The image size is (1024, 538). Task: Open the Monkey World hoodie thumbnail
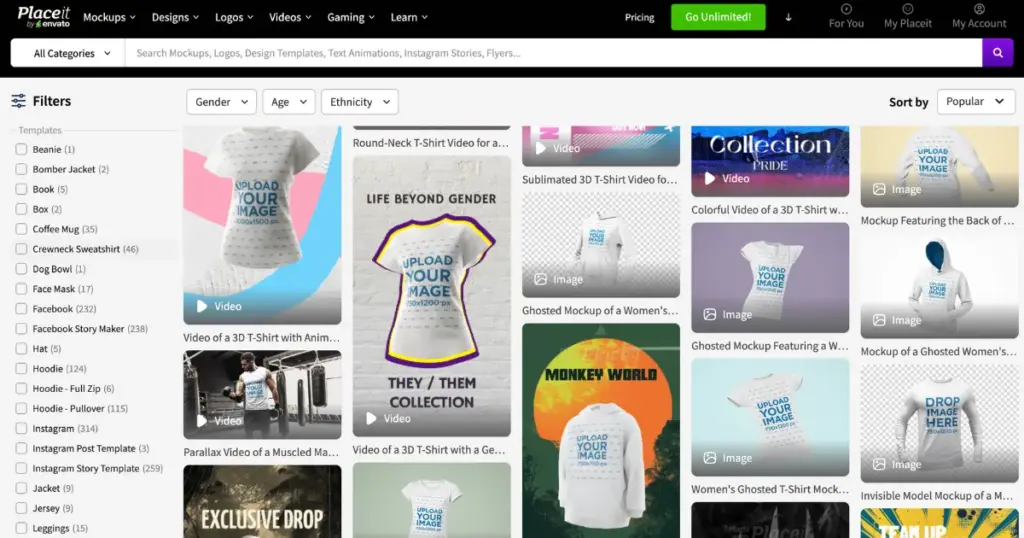601,431
